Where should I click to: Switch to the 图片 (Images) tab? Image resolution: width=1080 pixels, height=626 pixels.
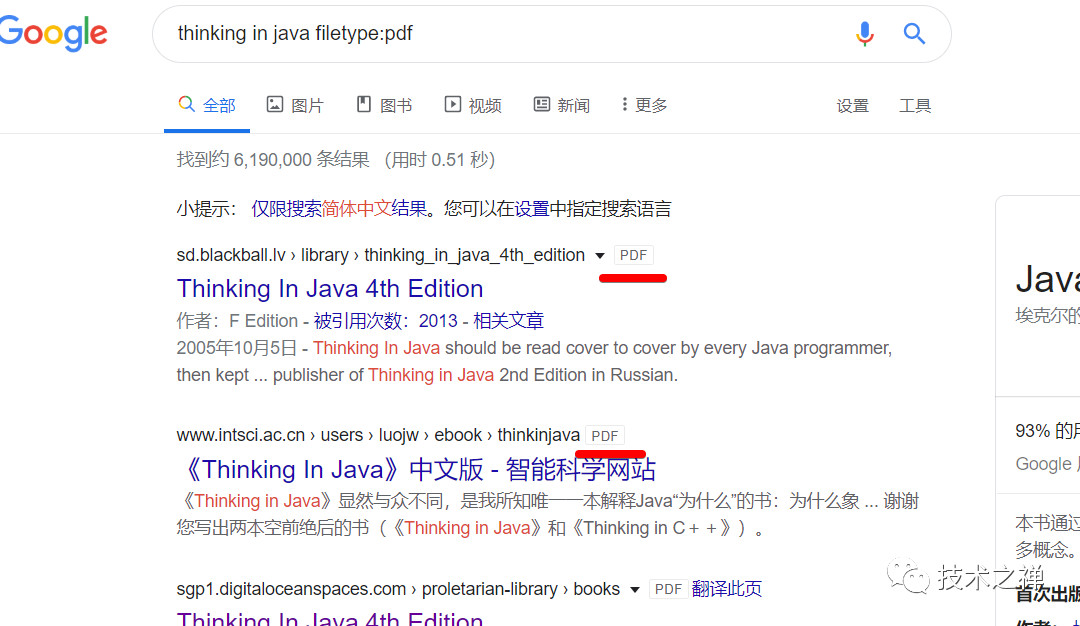pyautogui.click(x=295, y=105)
